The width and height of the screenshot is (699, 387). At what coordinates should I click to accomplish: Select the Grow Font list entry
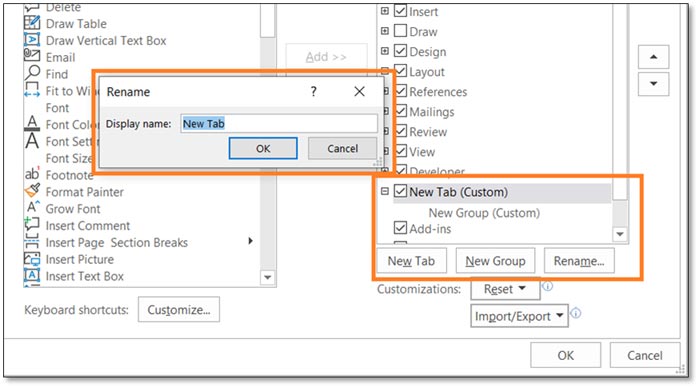pos(73,209)
